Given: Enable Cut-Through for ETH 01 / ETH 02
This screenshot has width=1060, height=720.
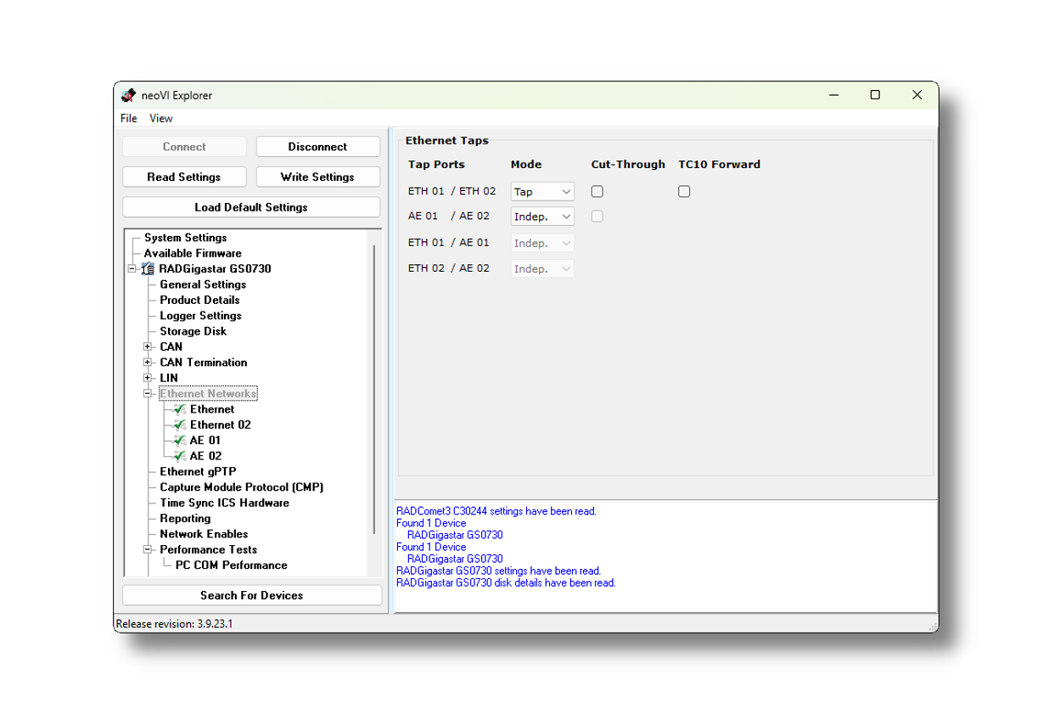Looking at the screenshot, I should pyautogui.click(x=596, y=191).
